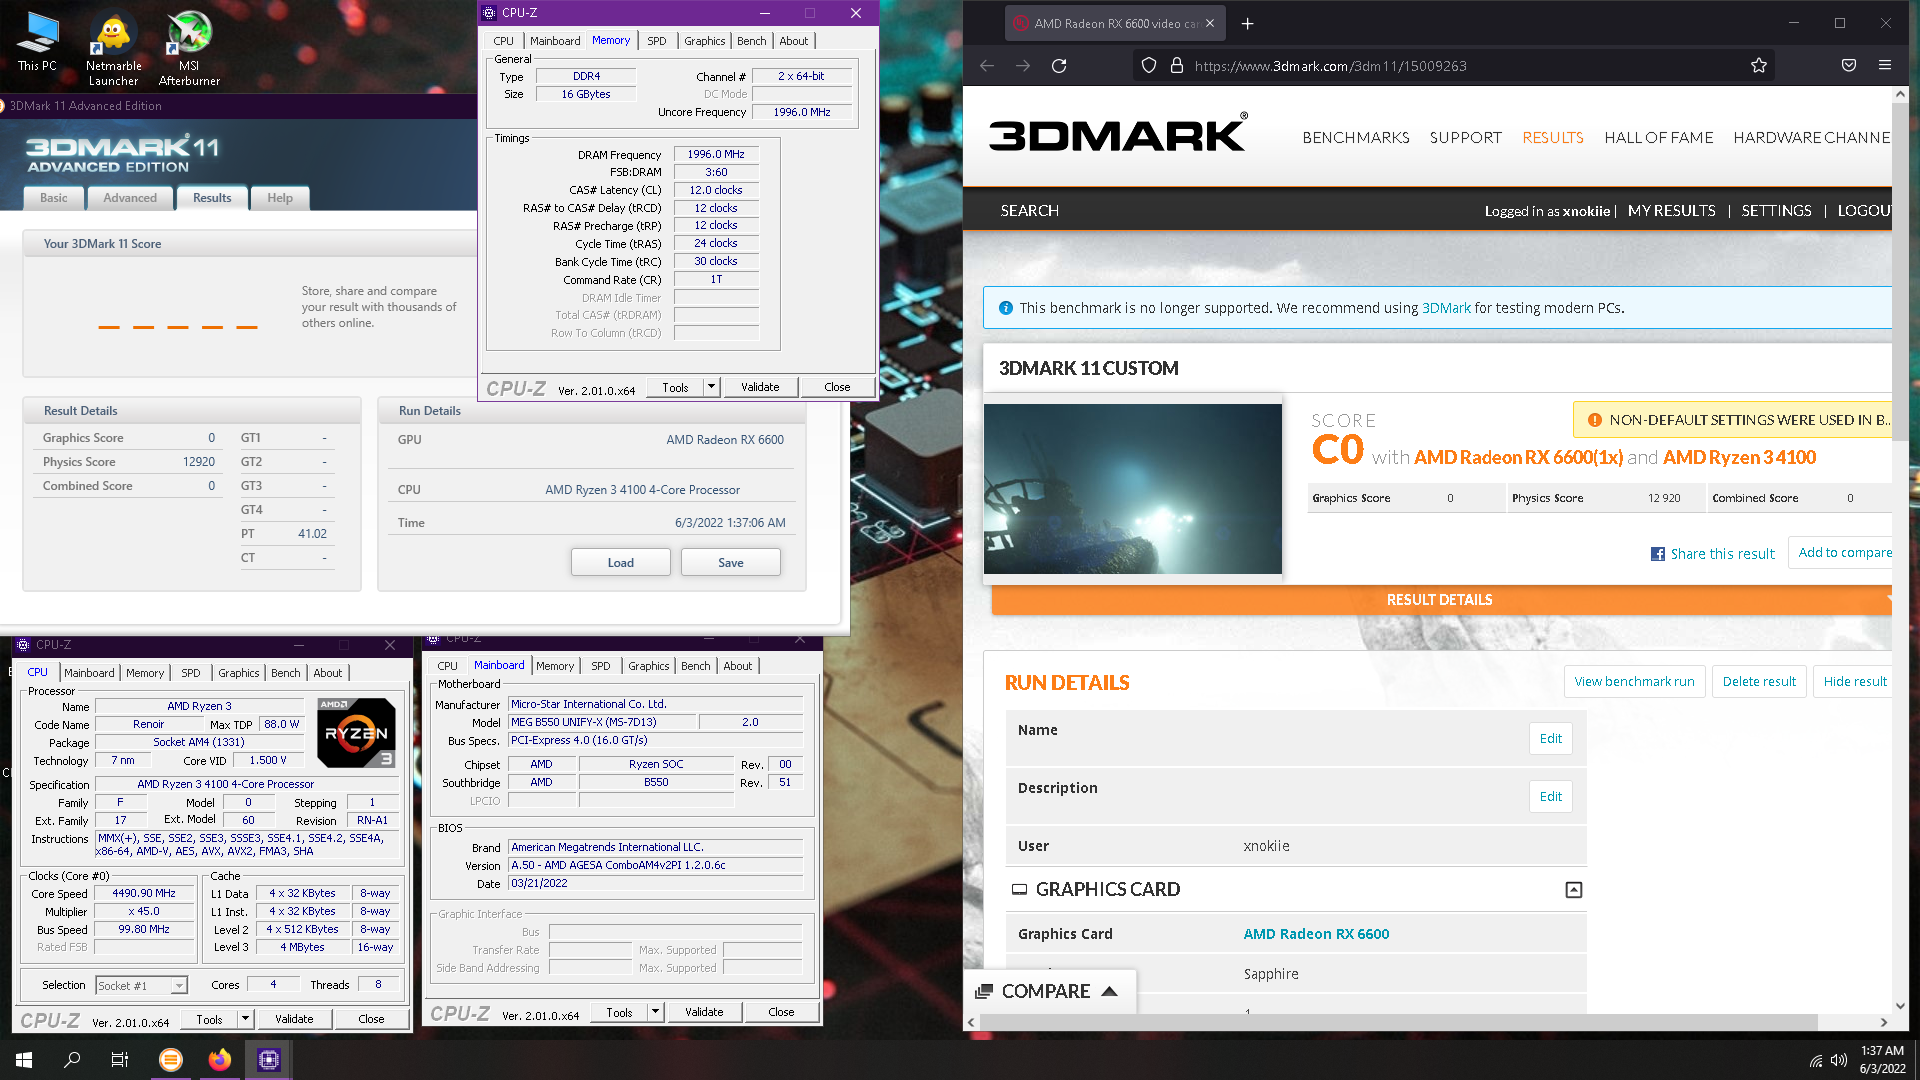Open Bench tab in Mainboard CPU-Z window
1920x1080 pixels.
695,666
